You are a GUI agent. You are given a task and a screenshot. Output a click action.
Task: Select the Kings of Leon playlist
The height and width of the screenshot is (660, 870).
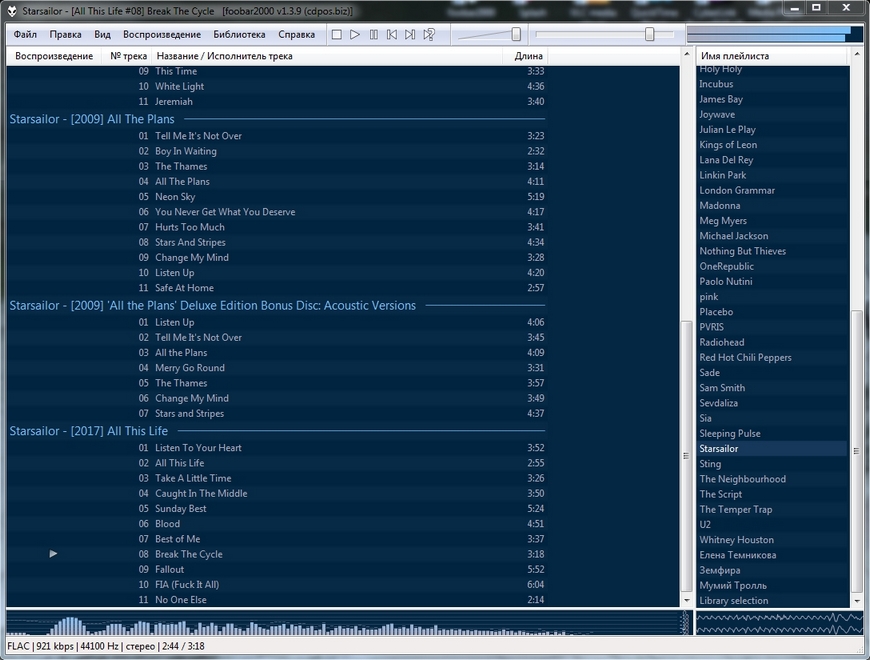click(772, 145)
